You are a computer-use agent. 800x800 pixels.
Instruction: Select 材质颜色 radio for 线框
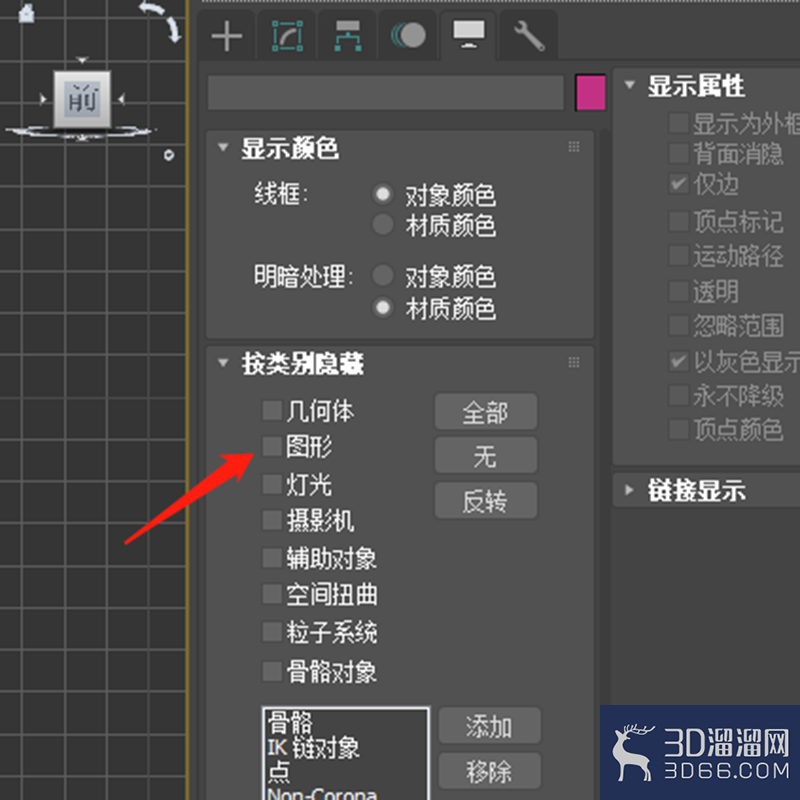[x=383, y=224]
